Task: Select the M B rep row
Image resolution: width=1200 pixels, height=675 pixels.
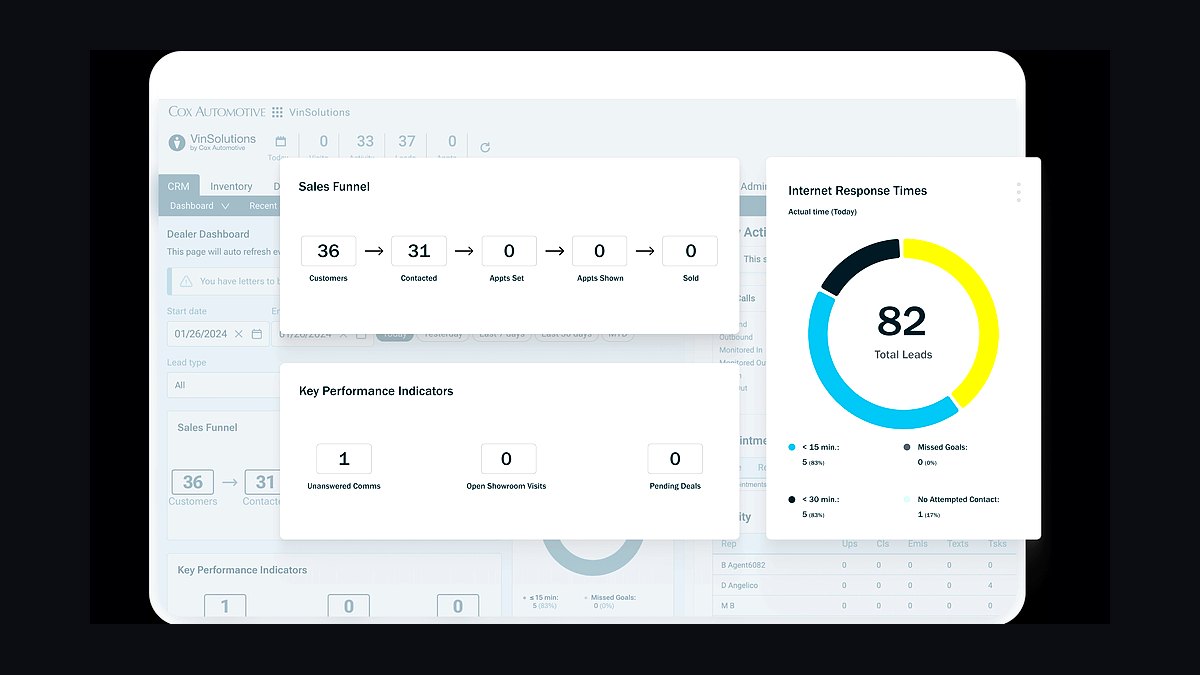Action: point(865,605)
